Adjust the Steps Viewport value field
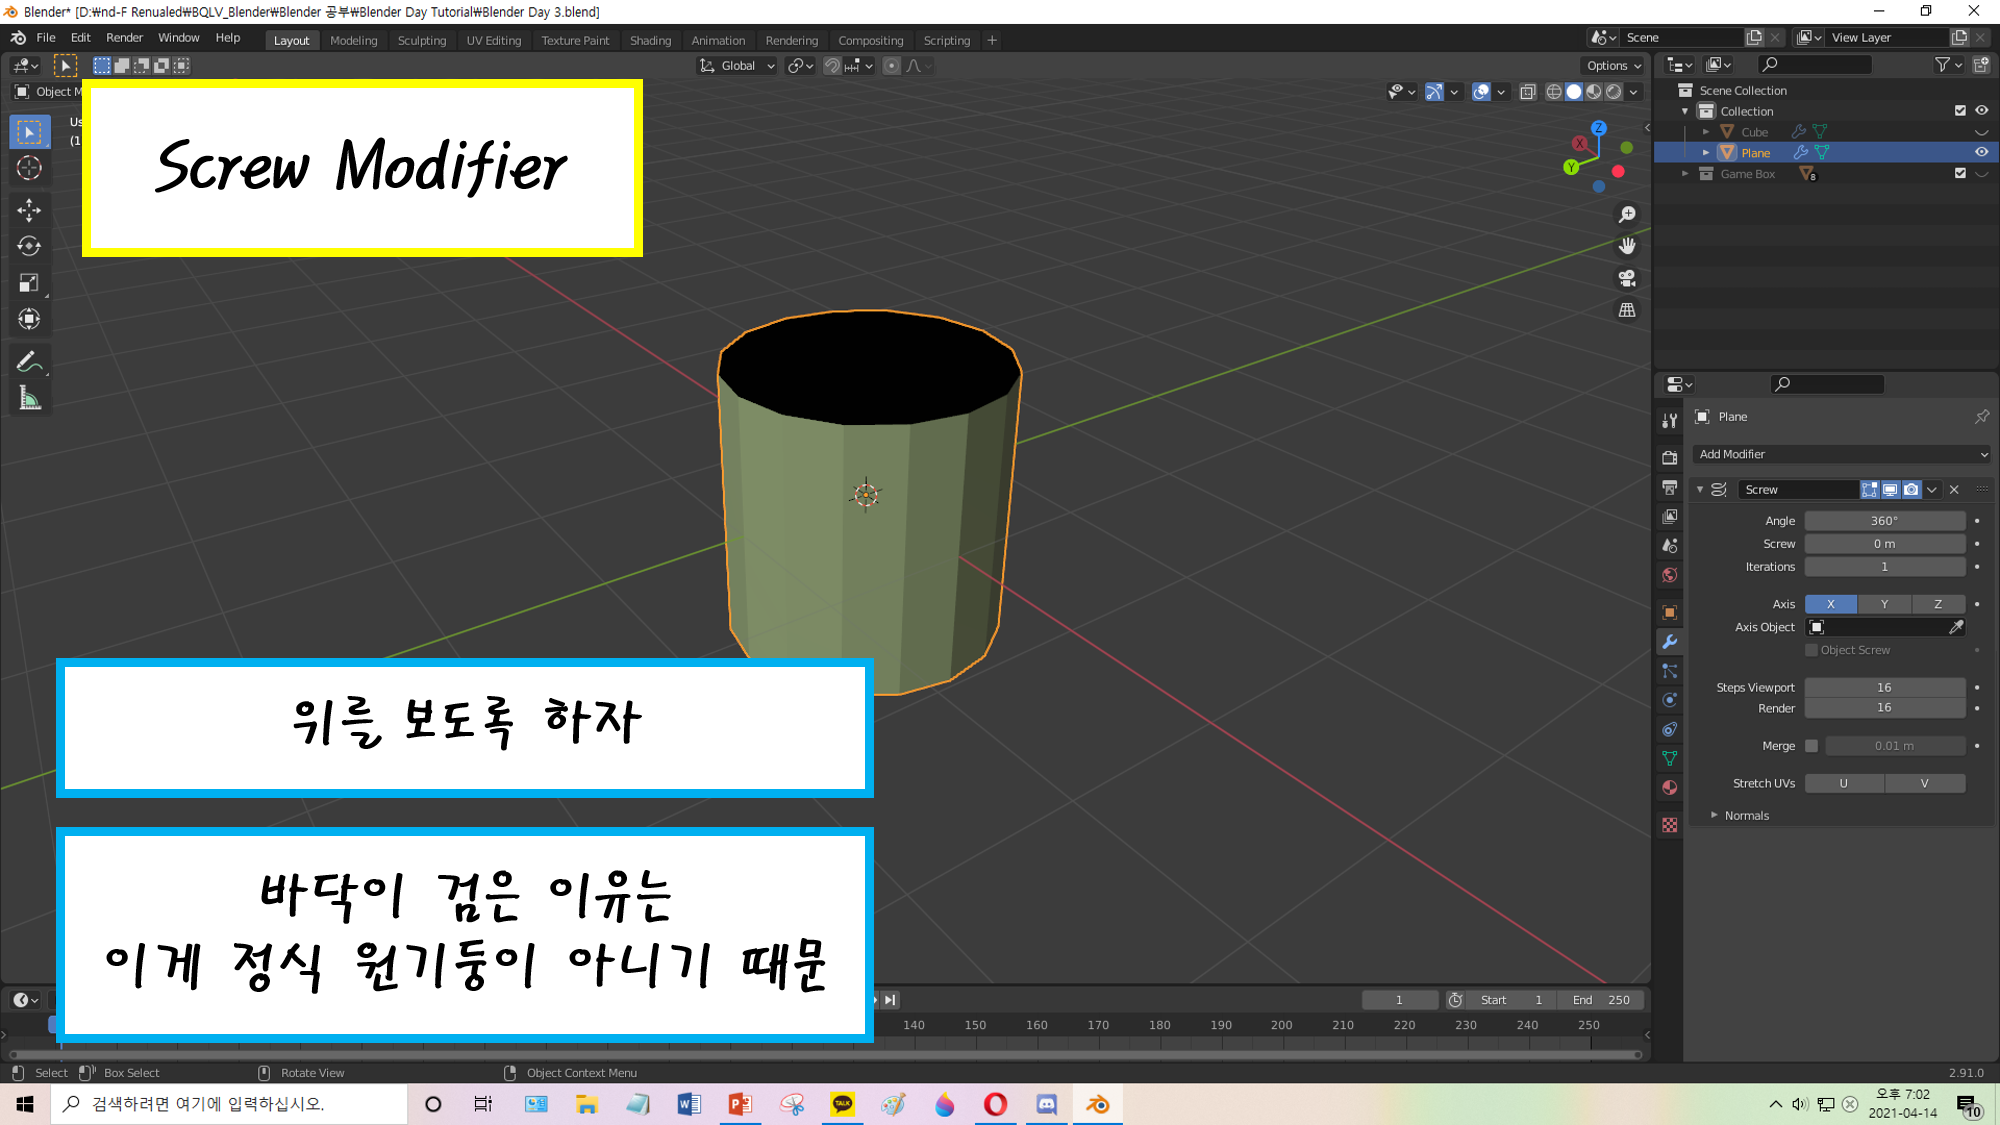 [x=1884, y=687]
